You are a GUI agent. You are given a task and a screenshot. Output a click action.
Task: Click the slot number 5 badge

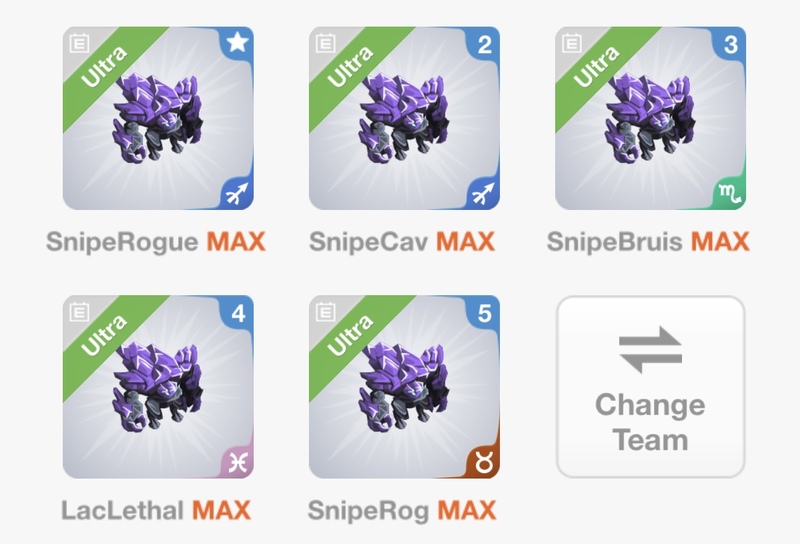click(x=484, y=312)
